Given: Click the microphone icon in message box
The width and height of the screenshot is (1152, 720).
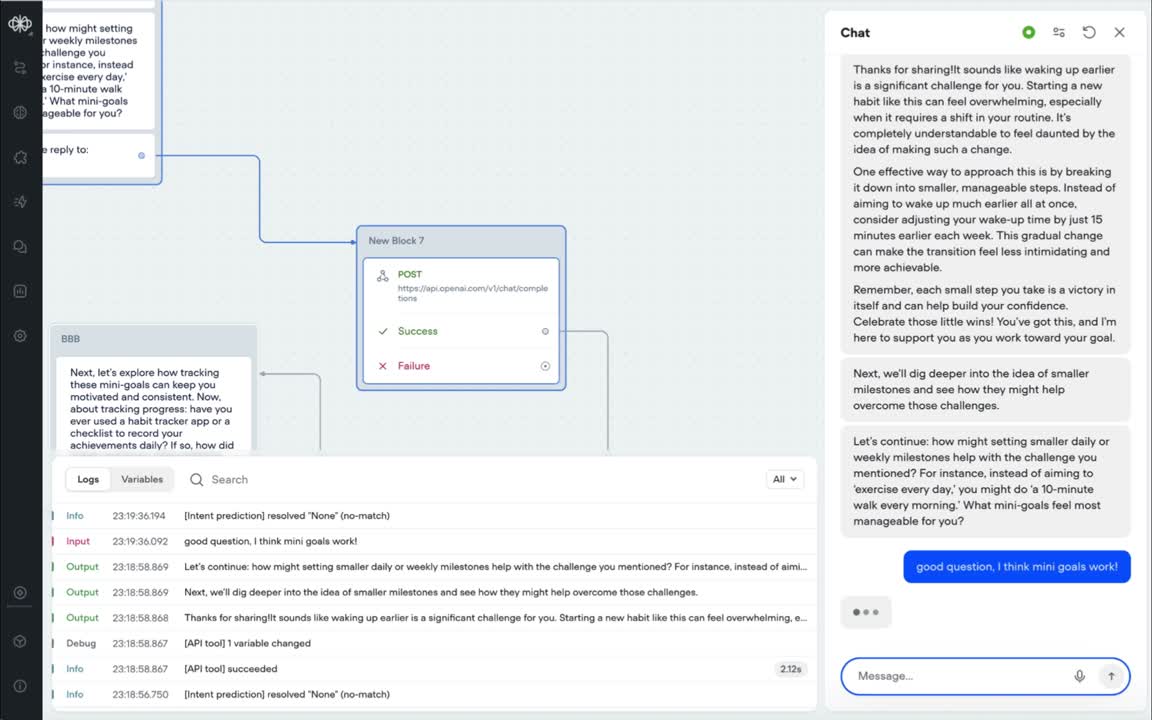Looking at the screenshot, I should tap(1079, 676).
